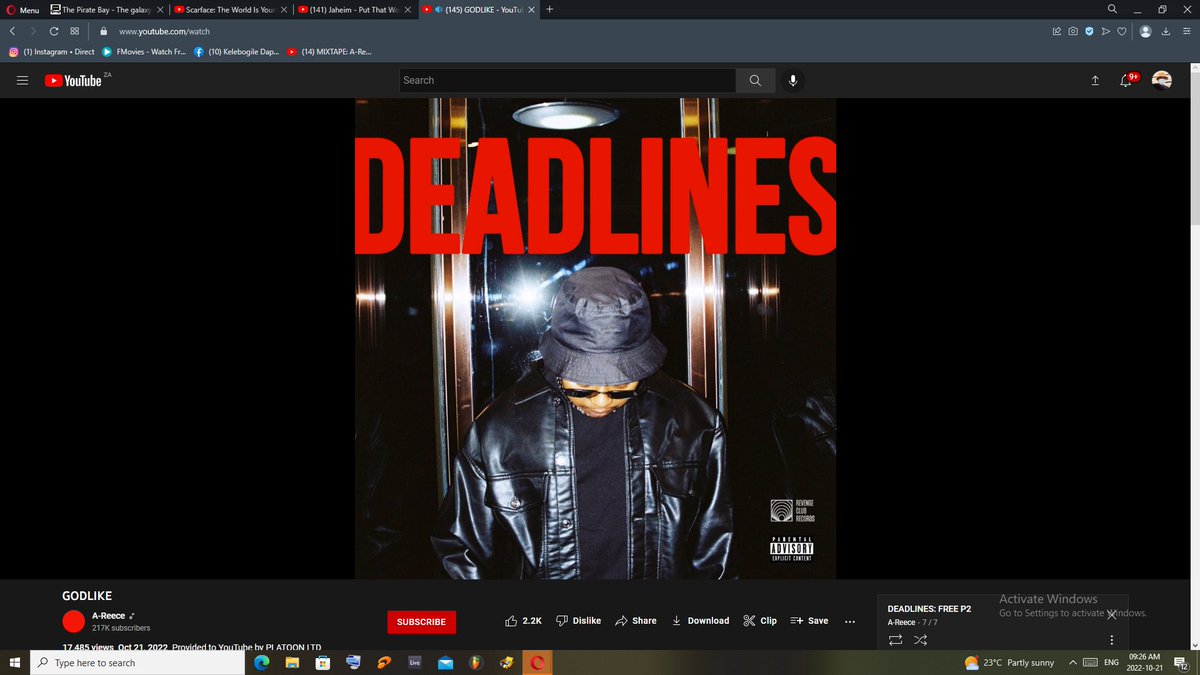Open MIXTAPE: A-Re... bookmark
The width and height of the screenshot is (1200, 675).
point(329,51)
